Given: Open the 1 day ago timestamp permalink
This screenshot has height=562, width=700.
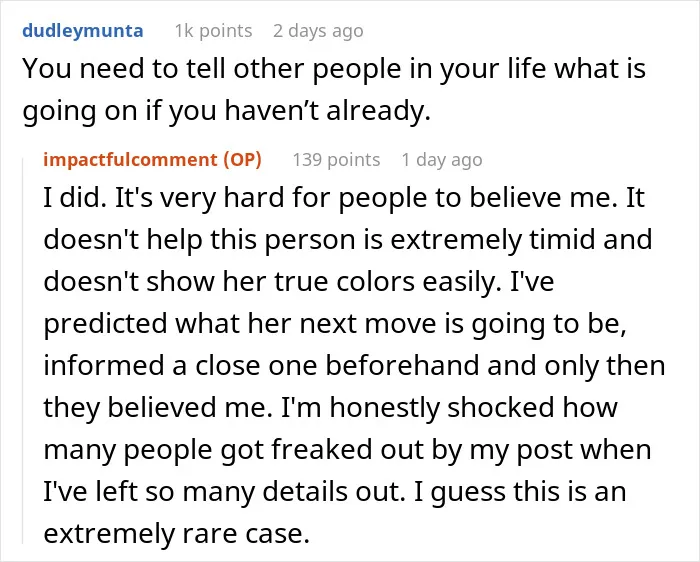Looking at the screenshot, I should click(x=442, y=159).
